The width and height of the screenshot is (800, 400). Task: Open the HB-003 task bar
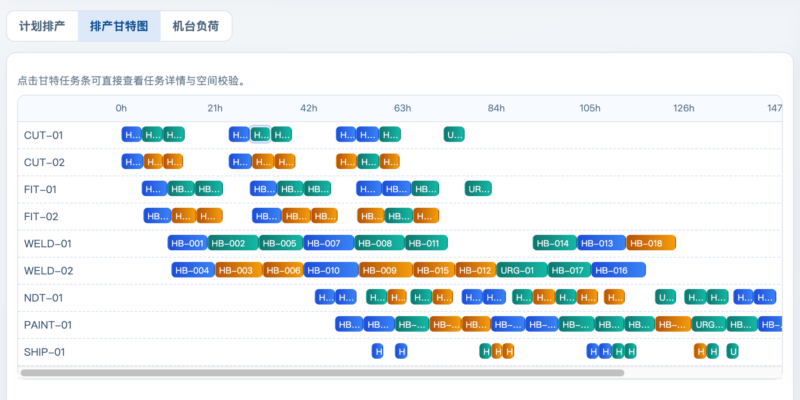pos(238,270)
